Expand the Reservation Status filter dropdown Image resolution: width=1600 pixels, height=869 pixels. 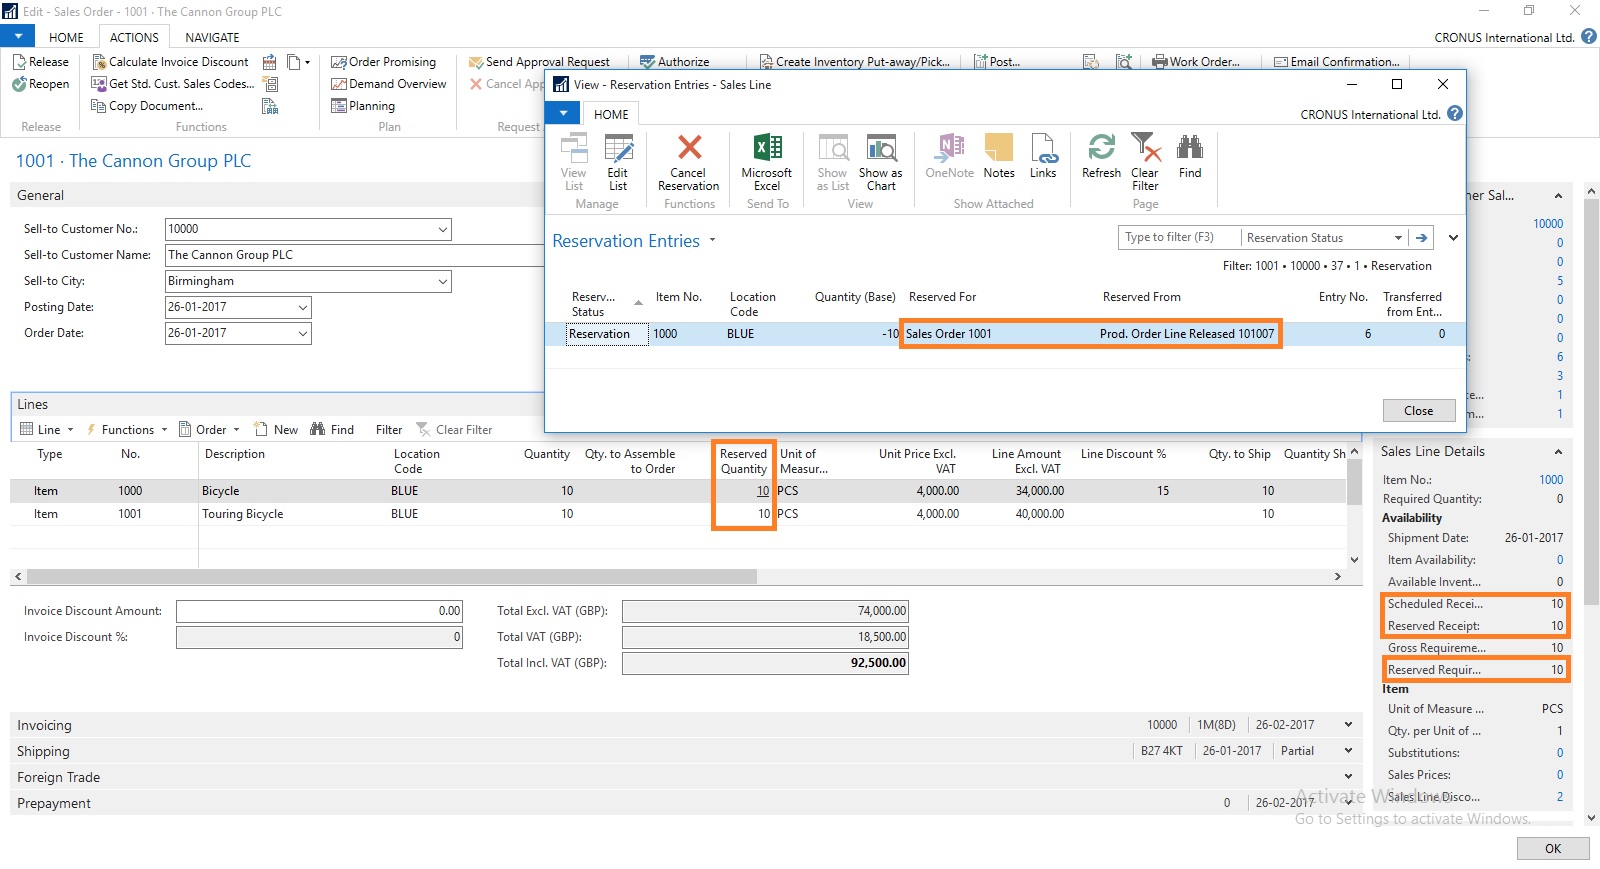[x=1397, y=238]
